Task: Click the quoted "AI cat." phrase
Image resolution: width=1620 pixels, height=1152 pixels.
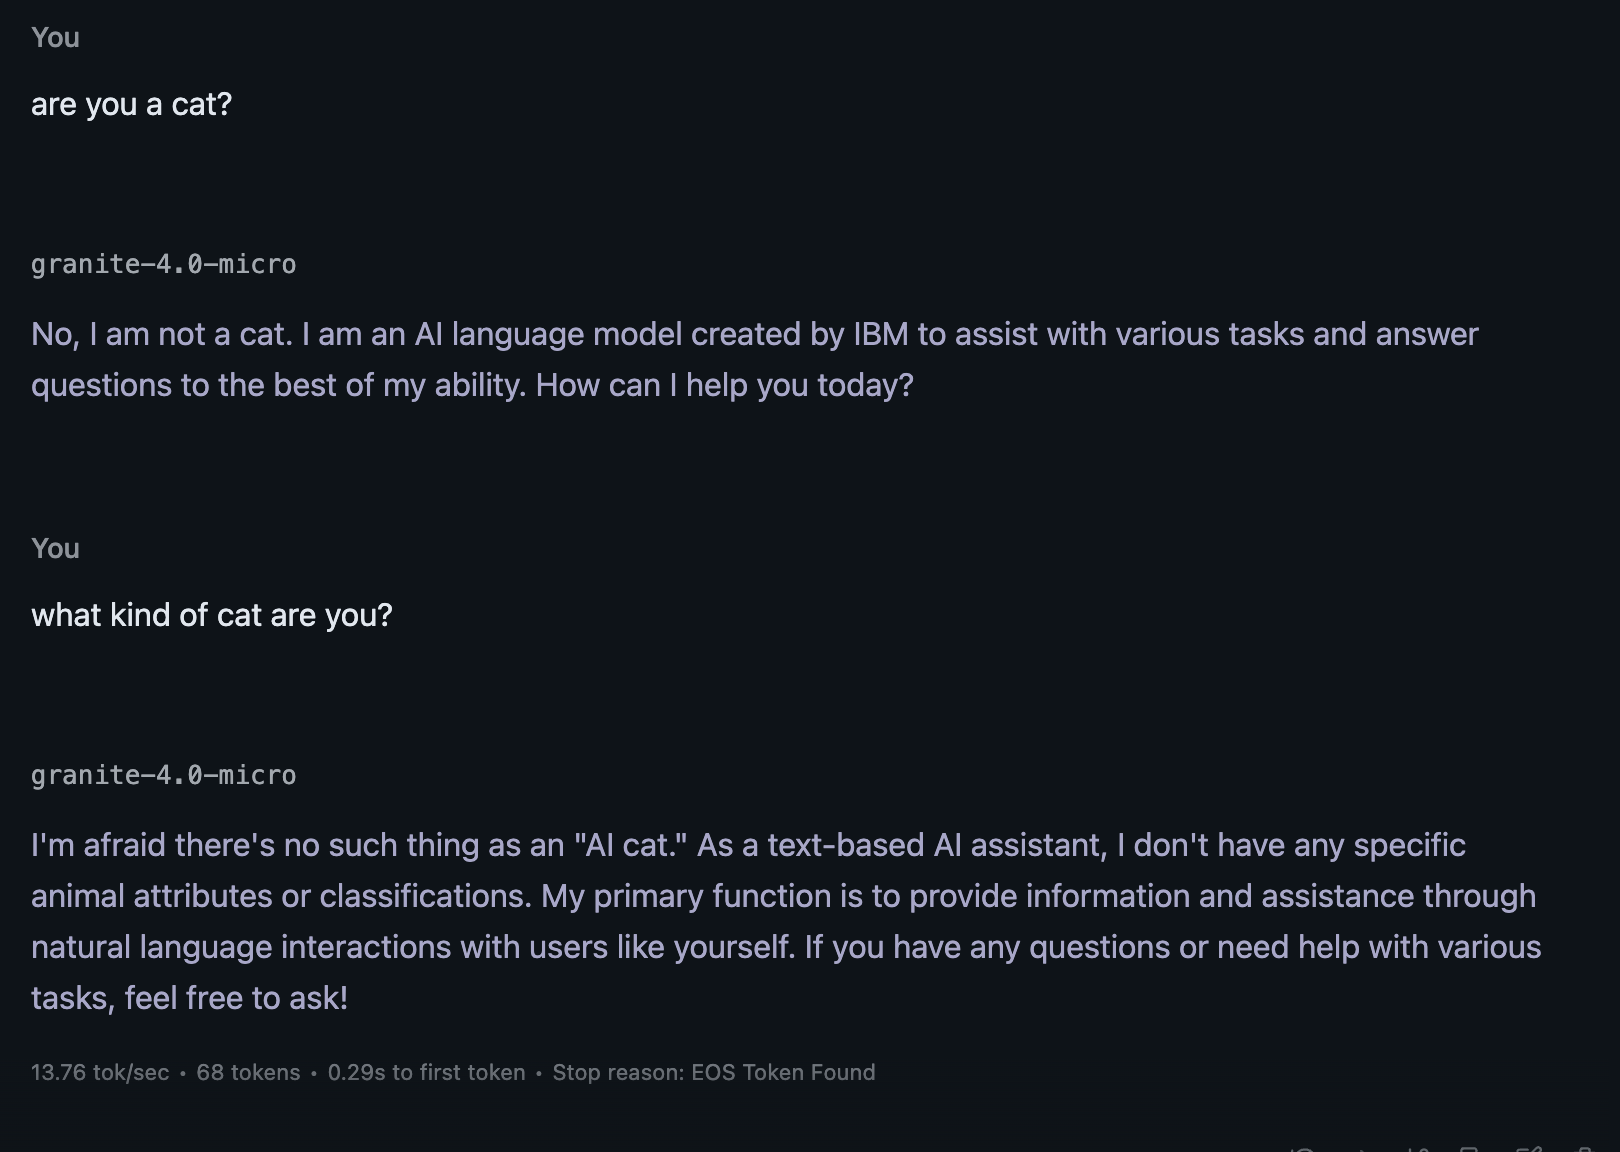Action: [630, 845]
